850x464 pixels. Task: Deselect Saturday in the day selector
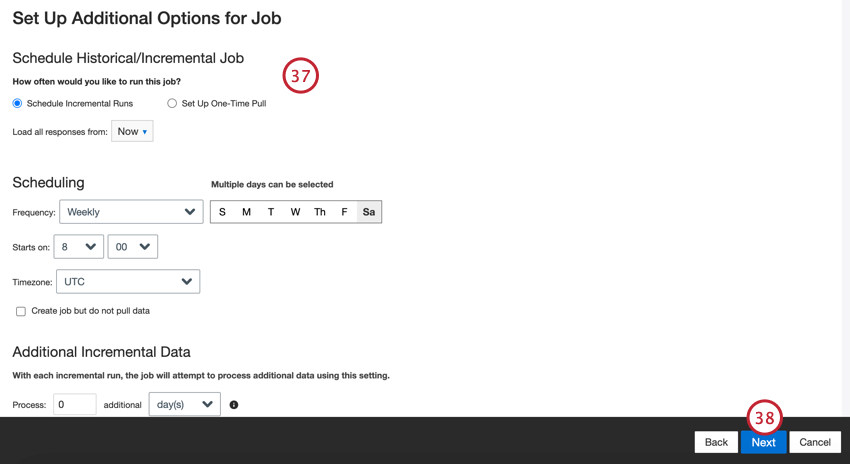369,212
